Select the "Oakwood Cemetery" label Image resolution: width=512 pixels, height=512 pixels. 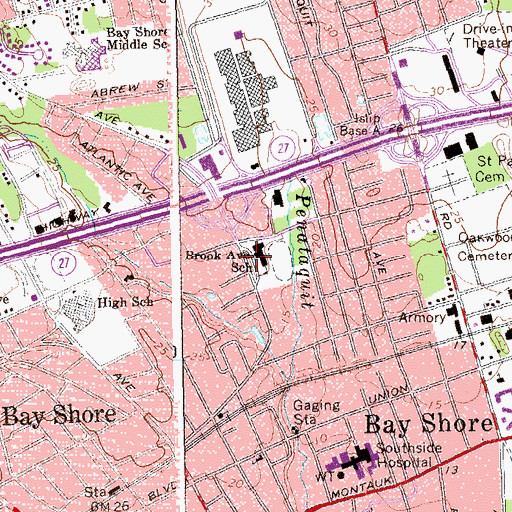click(x=485, y=247)
